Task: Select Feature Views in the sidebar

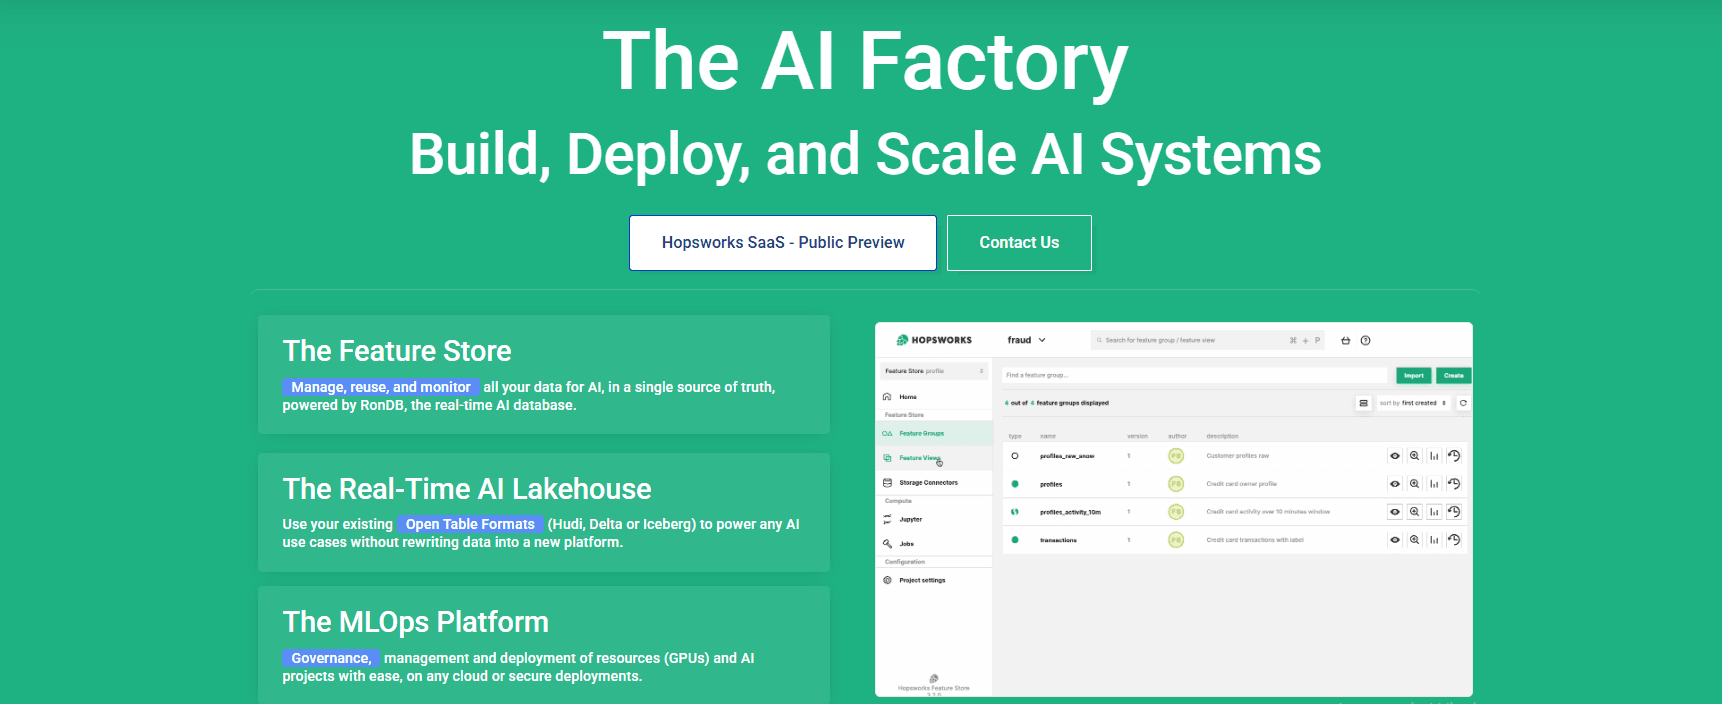Action: 919,458
